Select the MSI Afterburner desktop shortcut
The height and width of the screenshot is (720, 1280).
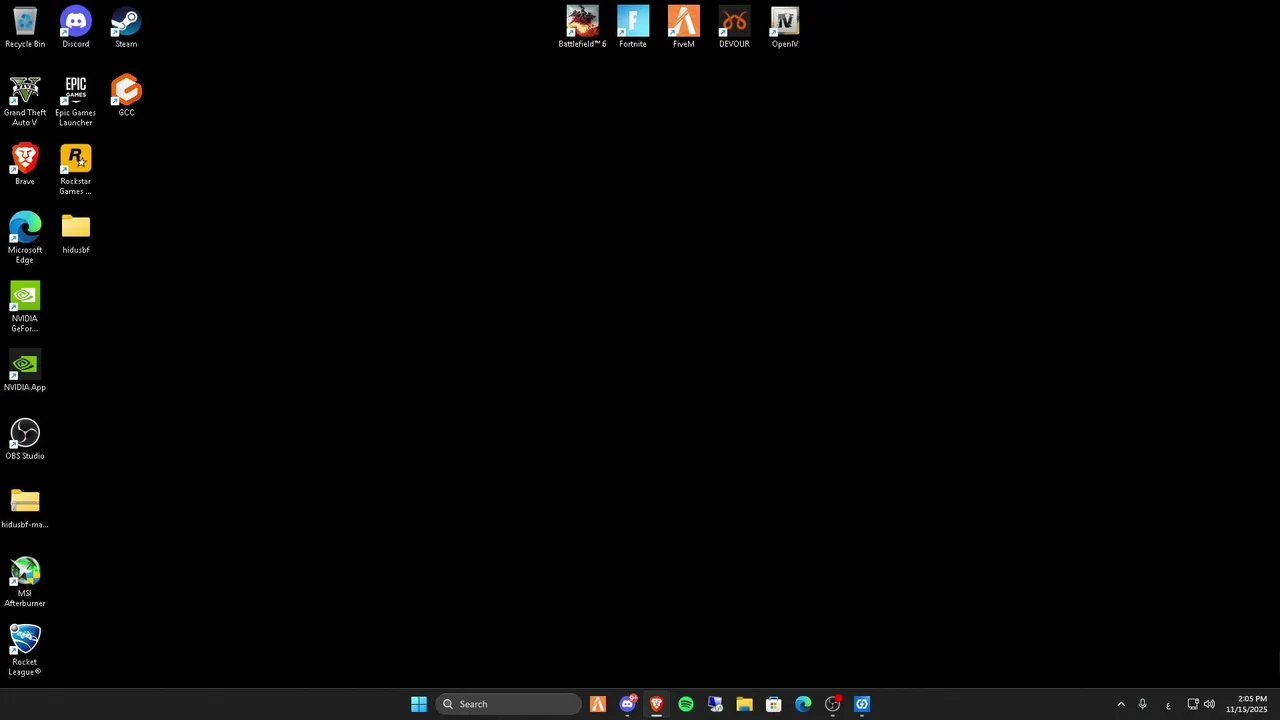[25, 582]
